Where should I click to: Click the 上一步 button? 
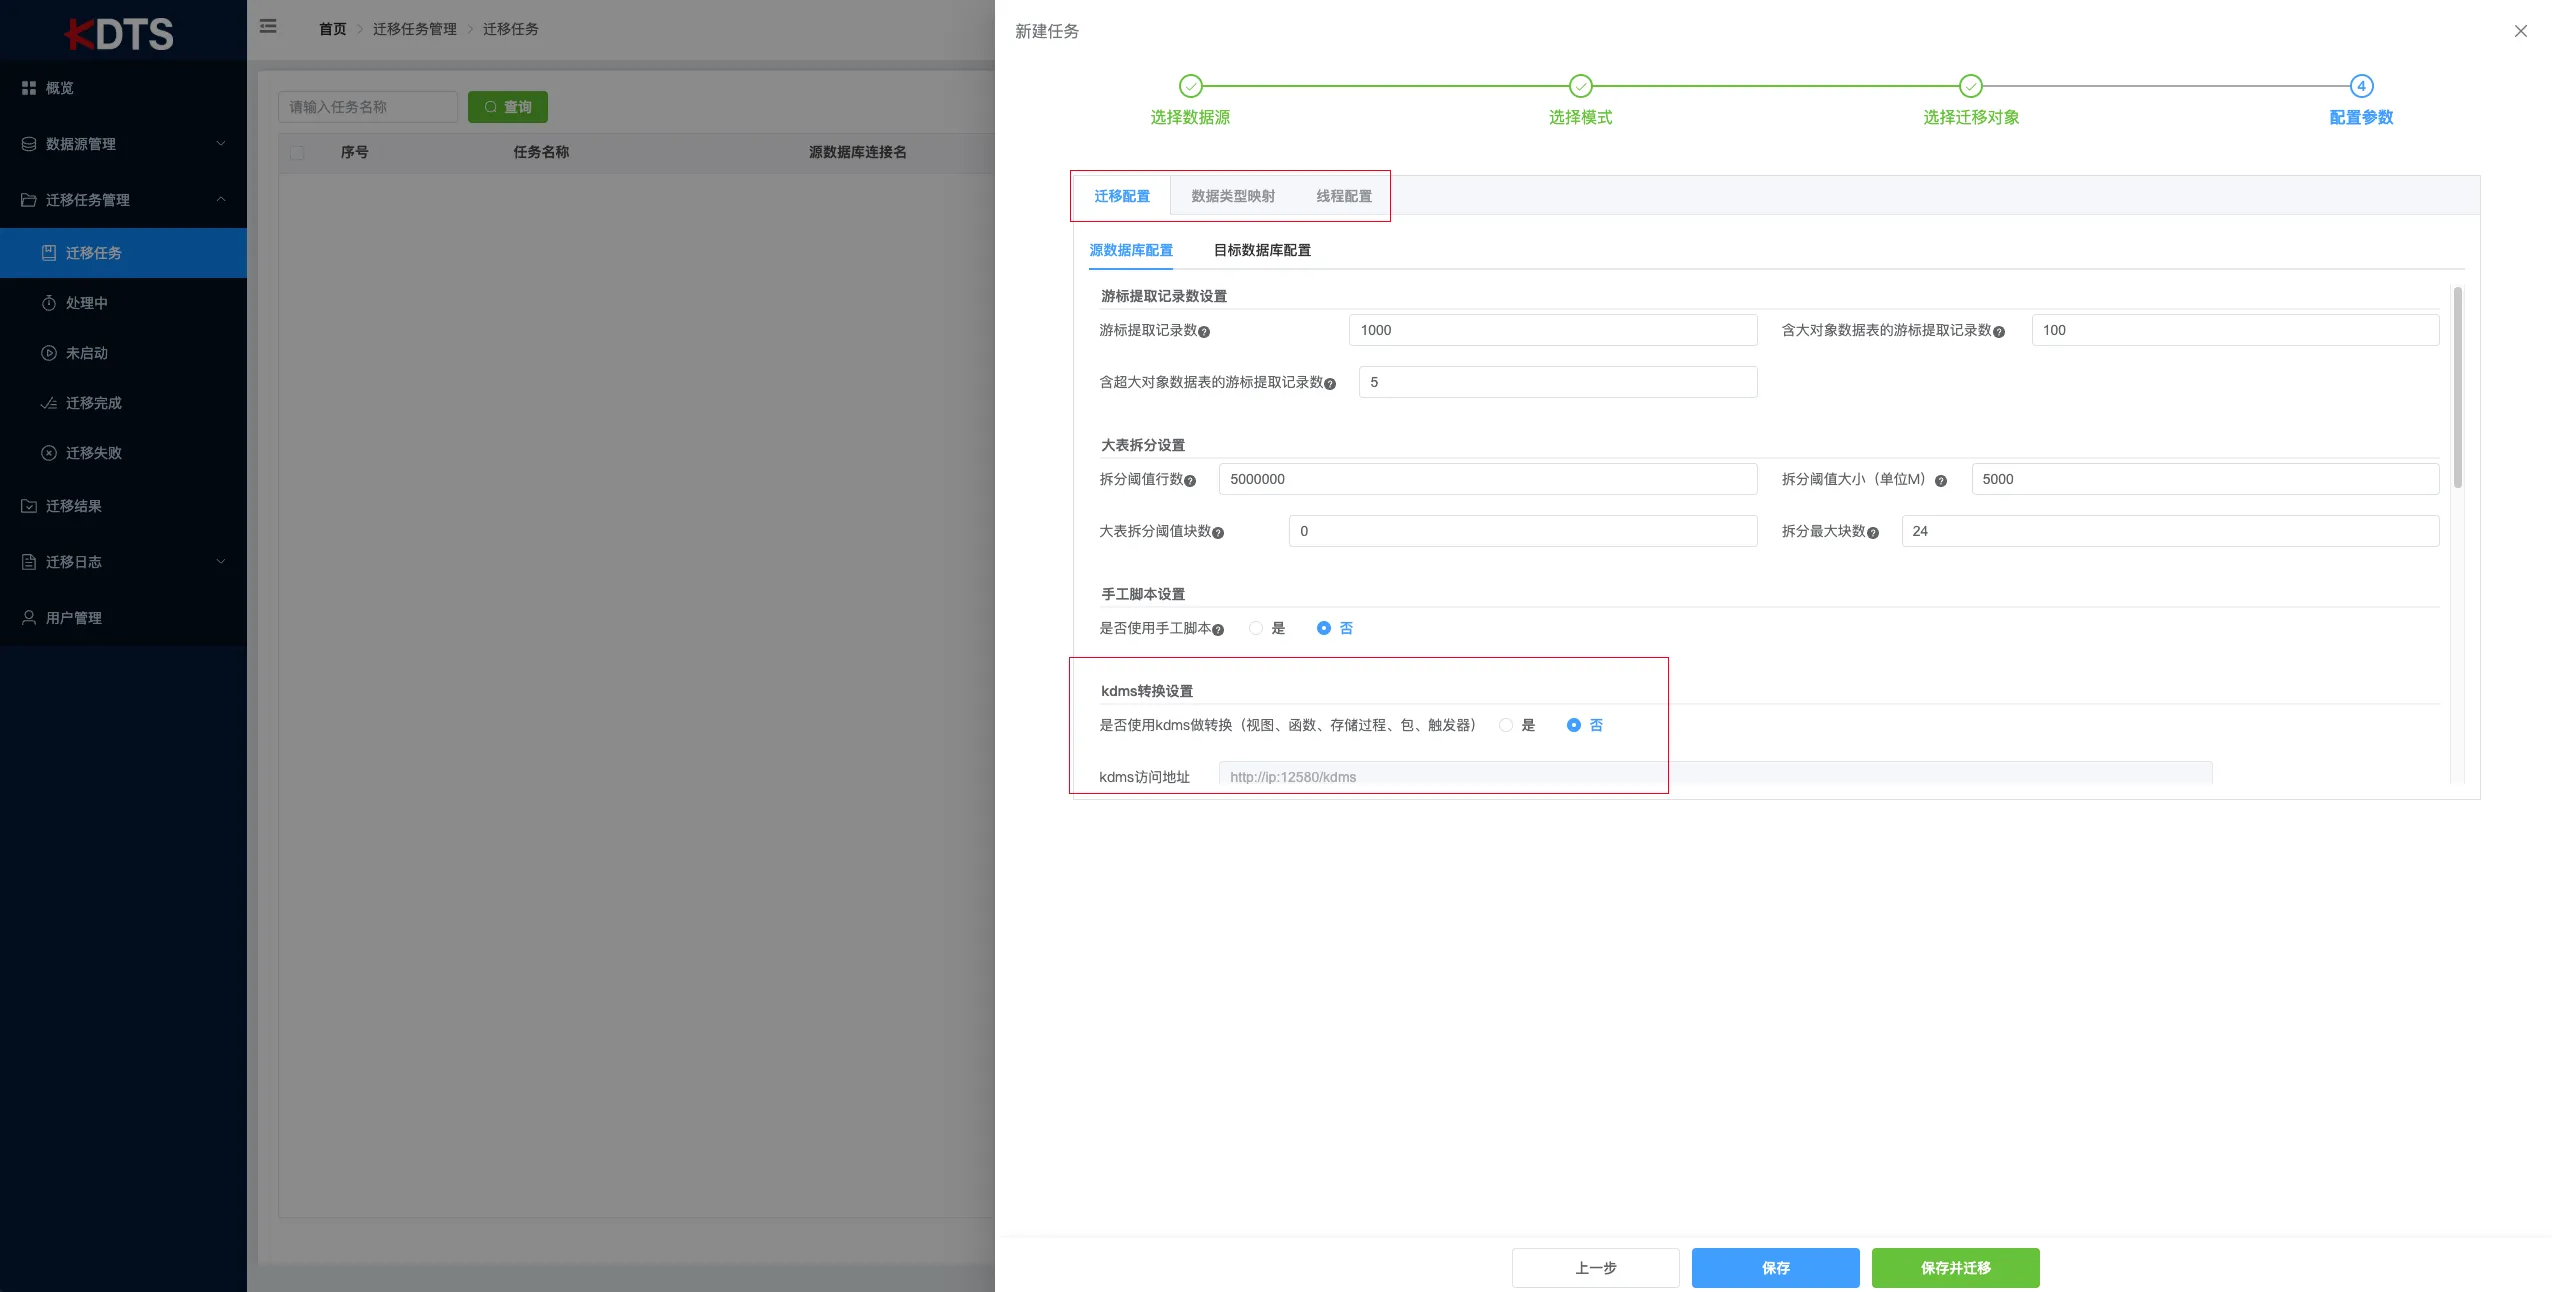[x=1595, y=1268]
